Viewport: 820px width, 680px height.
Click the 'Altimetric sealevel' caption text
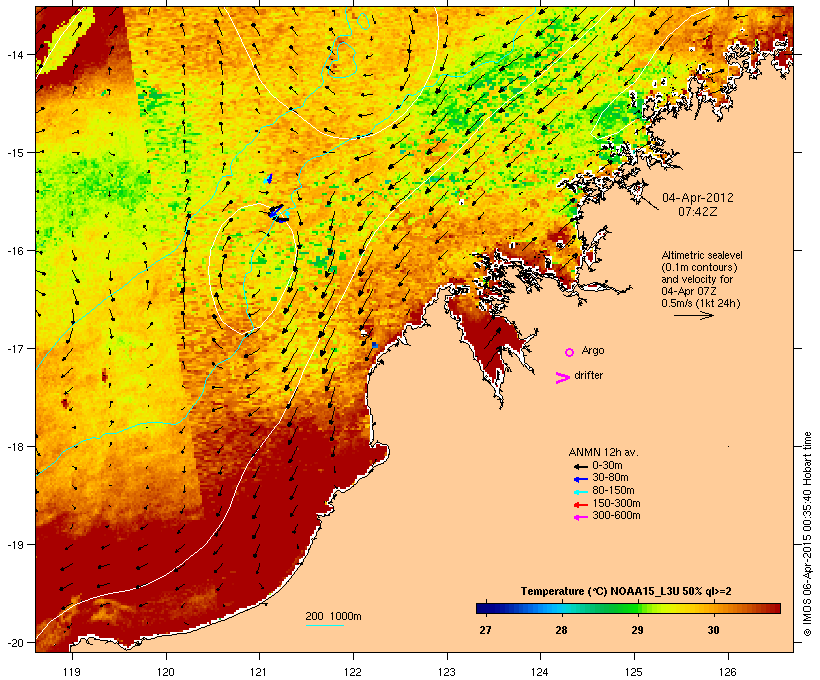(702, 255)
